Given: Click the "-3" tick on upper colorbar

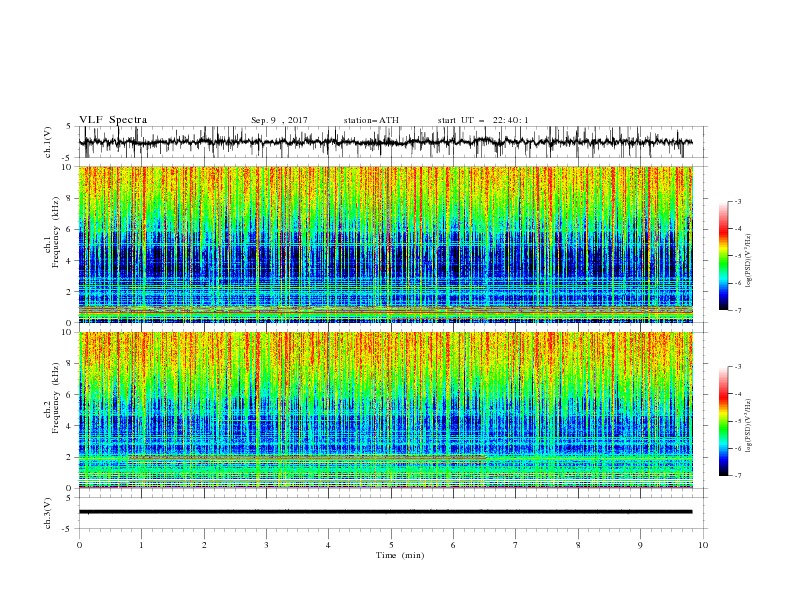Looking at the screenshot, I should 737,201.
